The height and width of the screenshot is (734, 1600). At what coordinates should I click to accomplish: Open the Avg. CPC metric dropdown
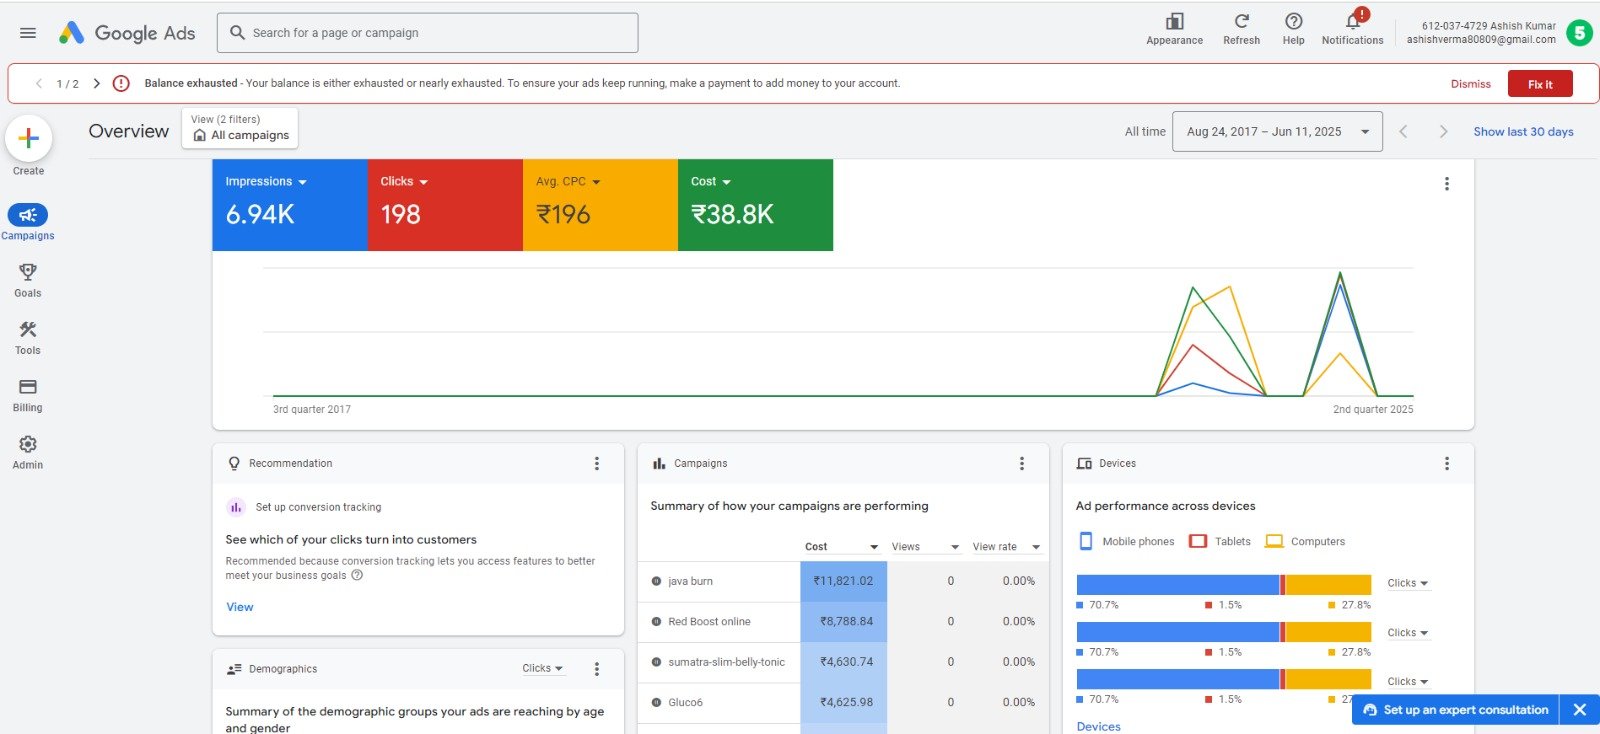pyautogui.click(x=568, y=182)
